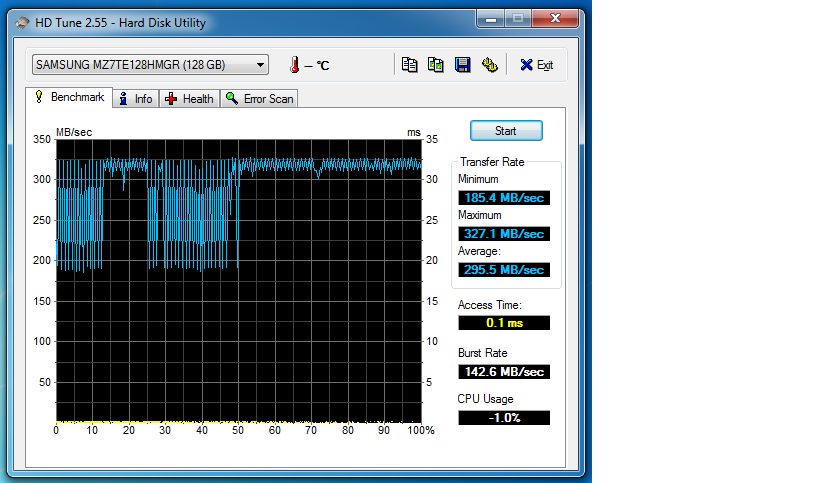
Task: Click the benchmark graph area
Action: [239, 280]
